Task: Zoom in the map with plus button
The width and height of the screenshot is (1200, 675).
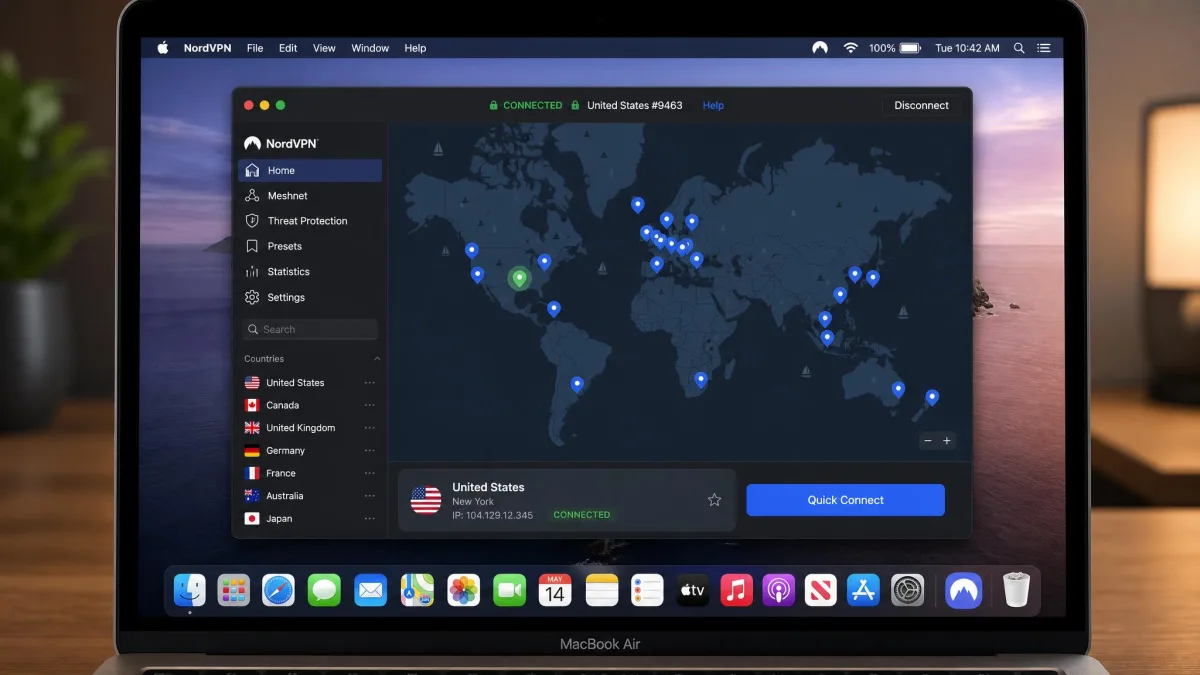Action: [x=947, y=441]
